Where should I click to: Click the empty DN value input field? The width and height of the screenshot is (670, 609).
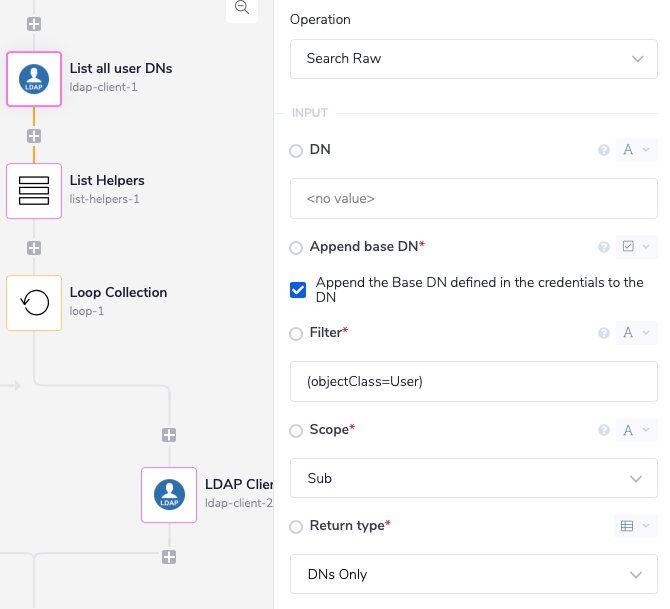pyautogui.click(x=474, y=199)
